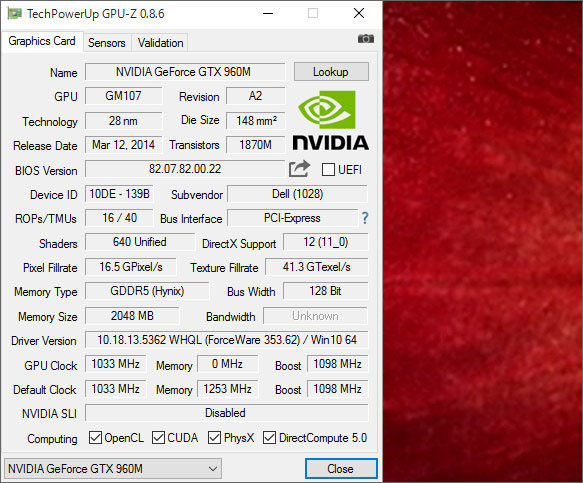This screenshot has width=583, height=483.
Task: Select the Graphics Card tab
Action: click(42, 41)
